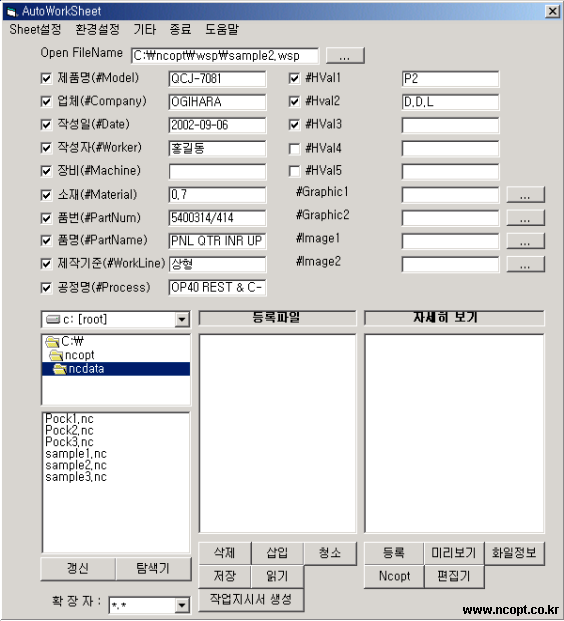
Task: Toggle the 공정명(#Process) checkbox
Action: pyautogui.click(x=46, y=288)
